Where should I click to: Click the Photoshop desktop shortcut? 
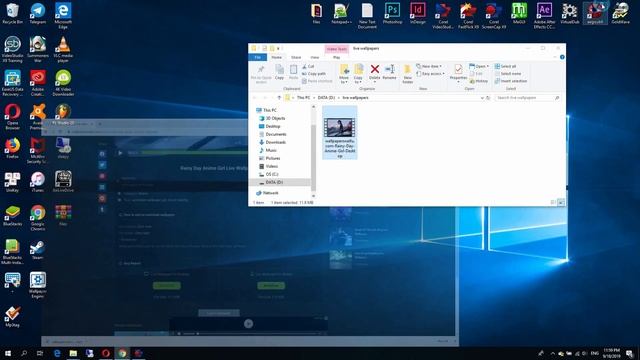(392, 13)
